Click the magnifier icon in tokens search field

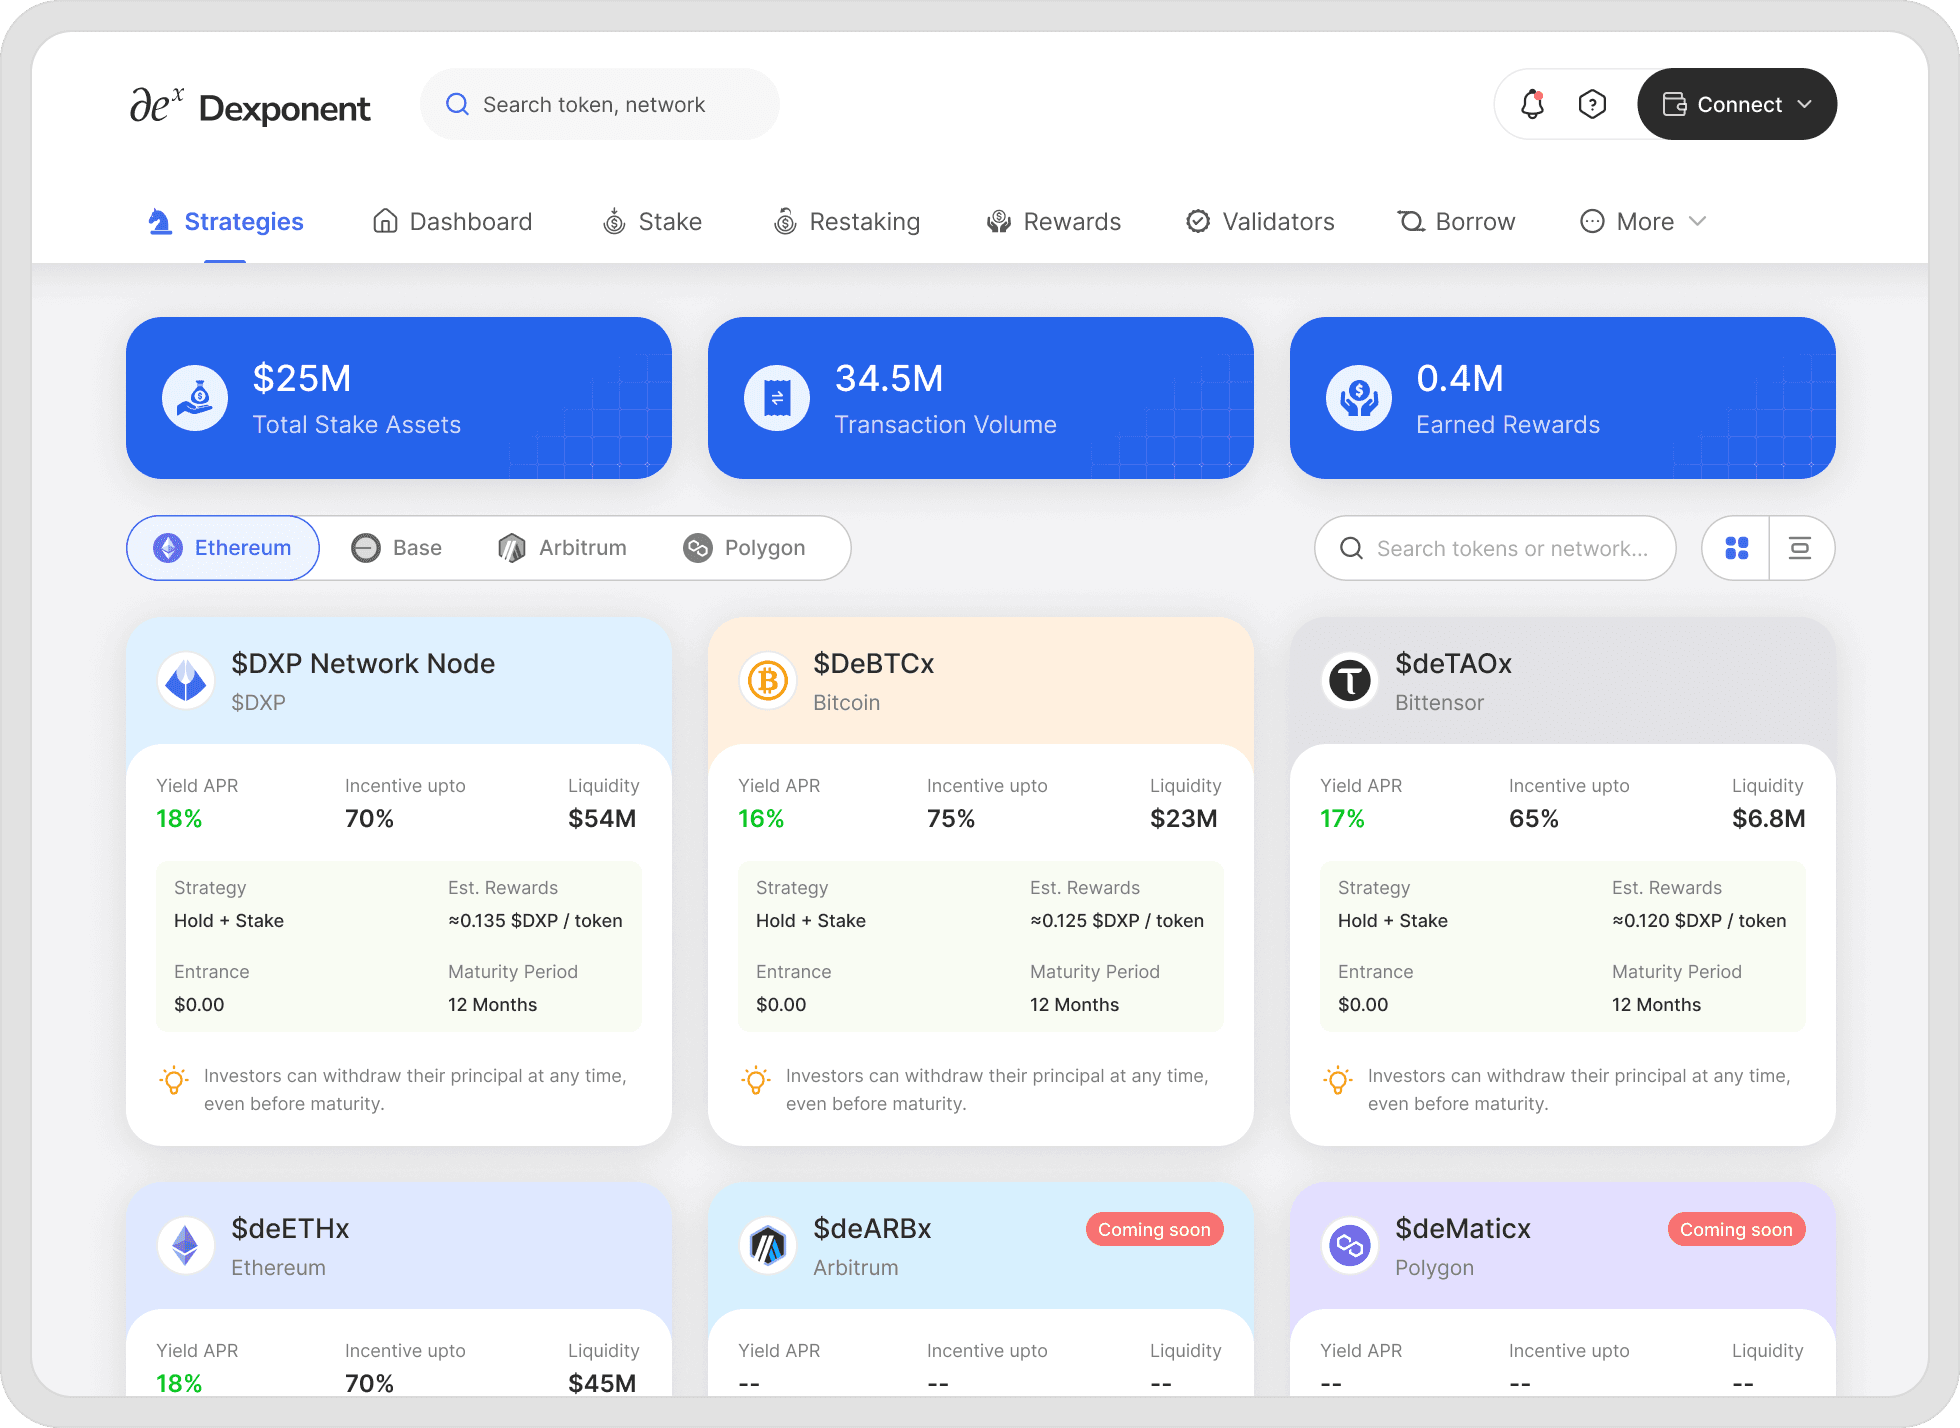point(1351,548)
